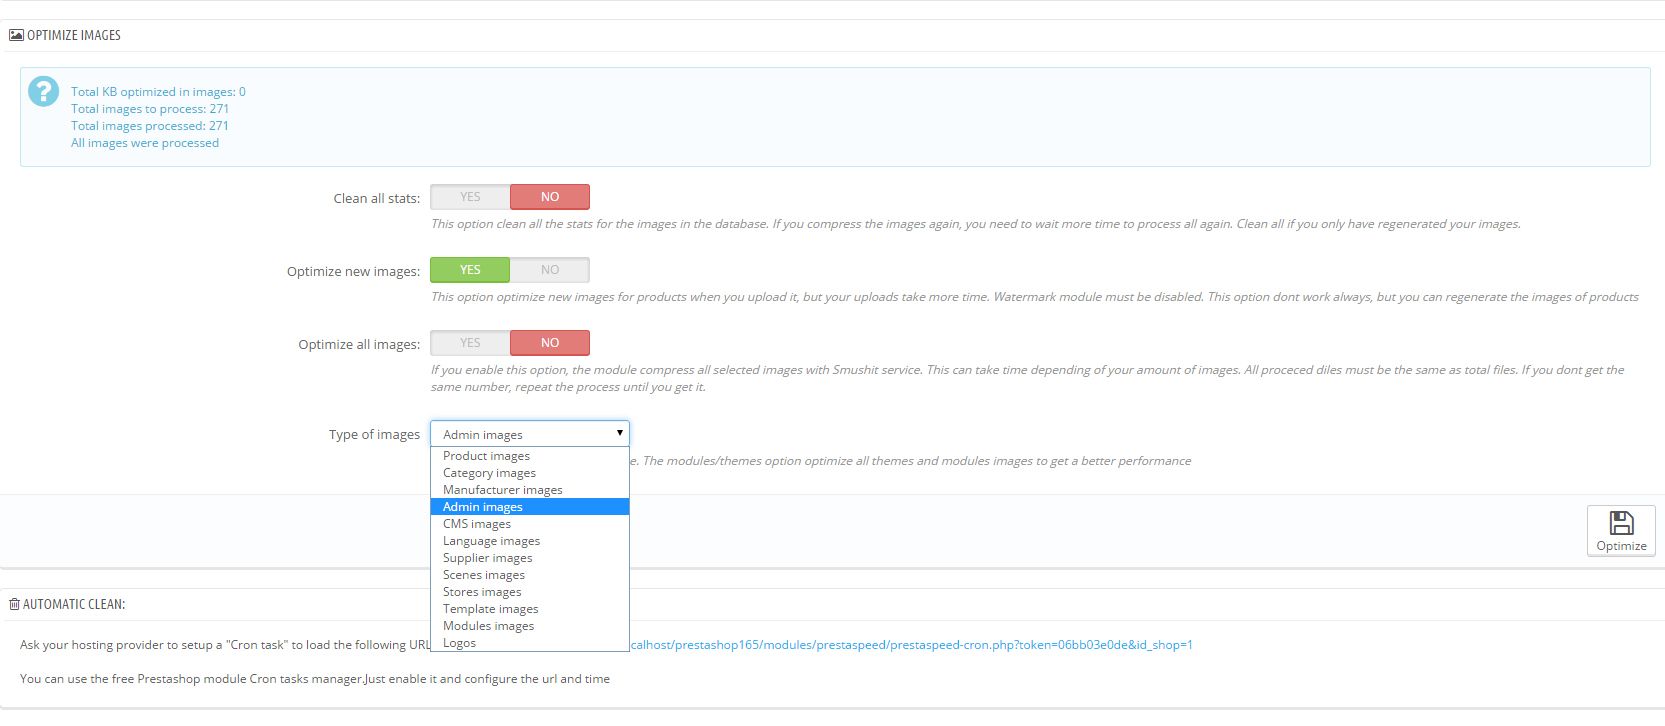Set Optimize new images to NO
This screenshot has height=726, width=1665.
(x=550, y=270)
